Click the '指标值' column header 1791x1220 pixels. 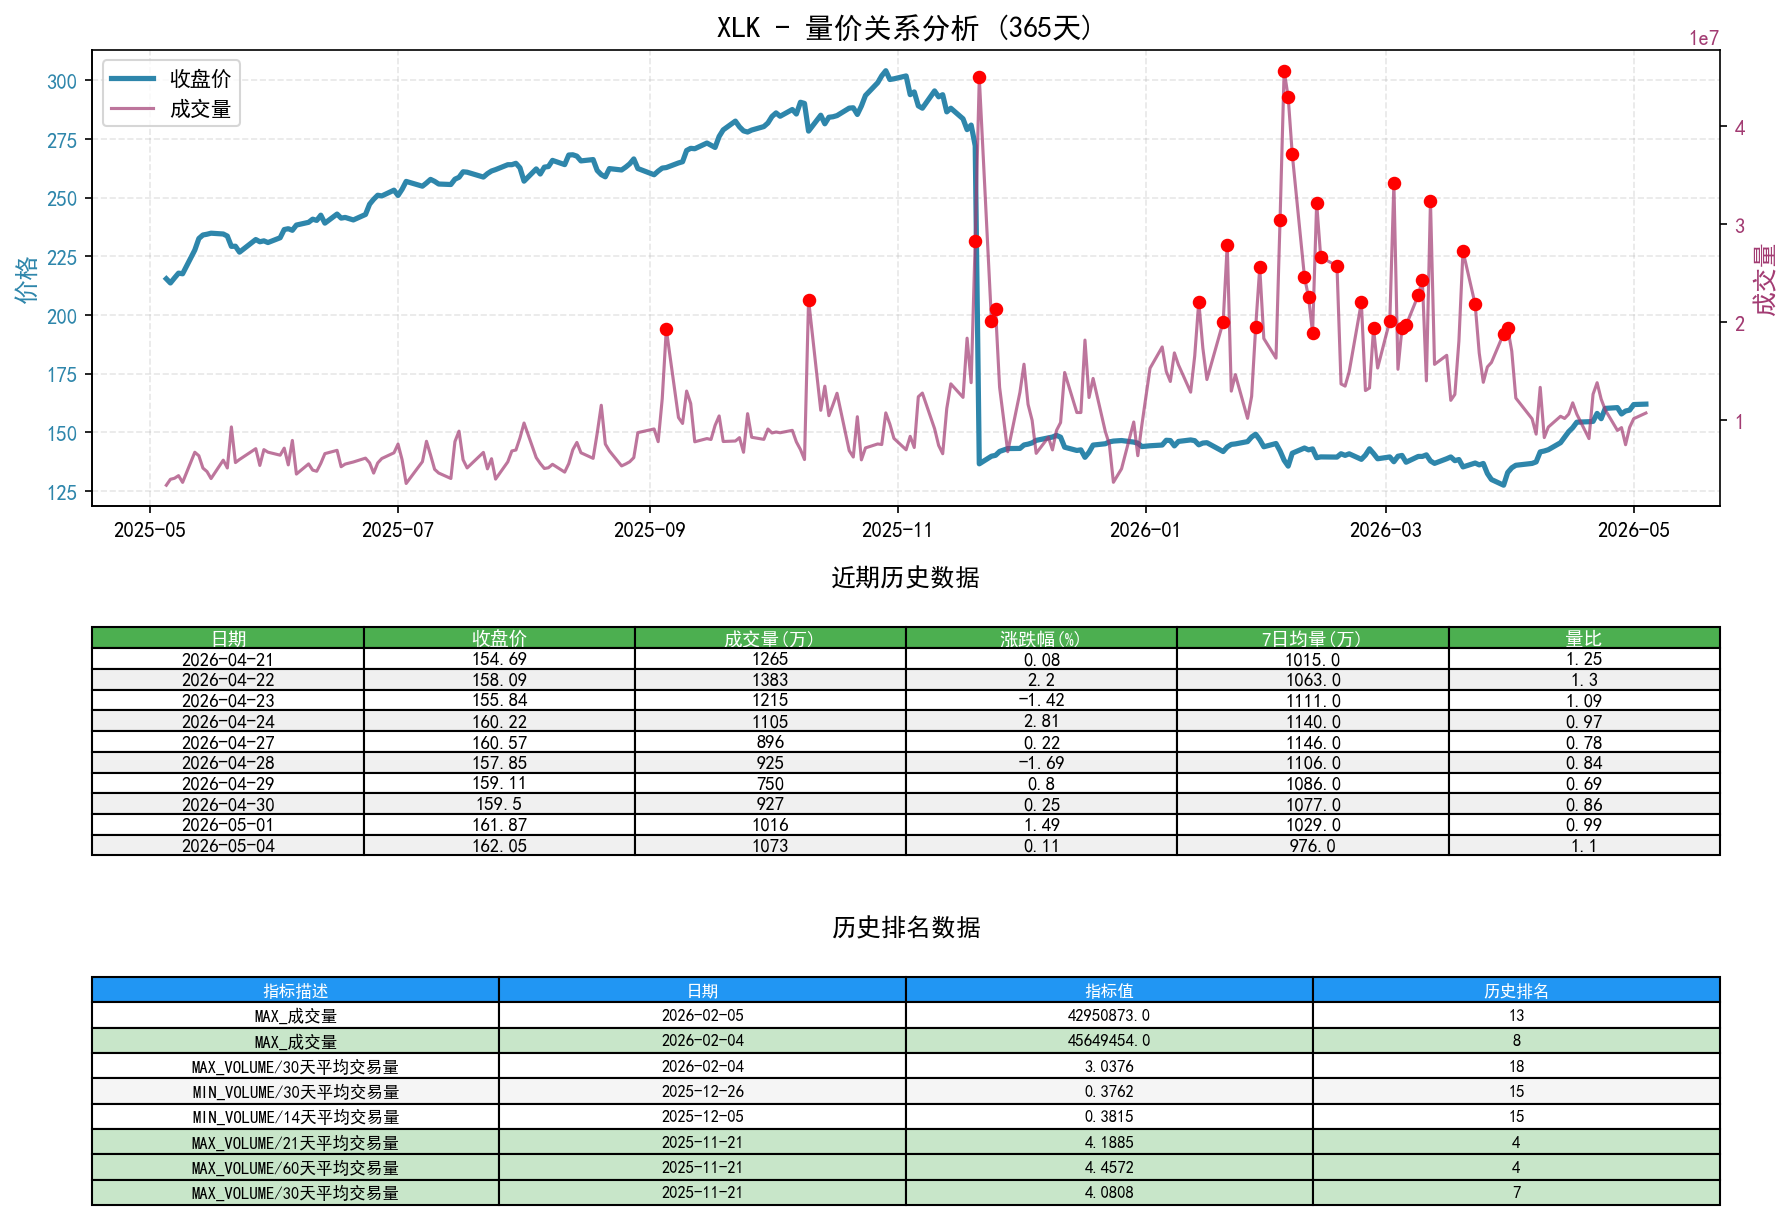tap(1109, 990)
